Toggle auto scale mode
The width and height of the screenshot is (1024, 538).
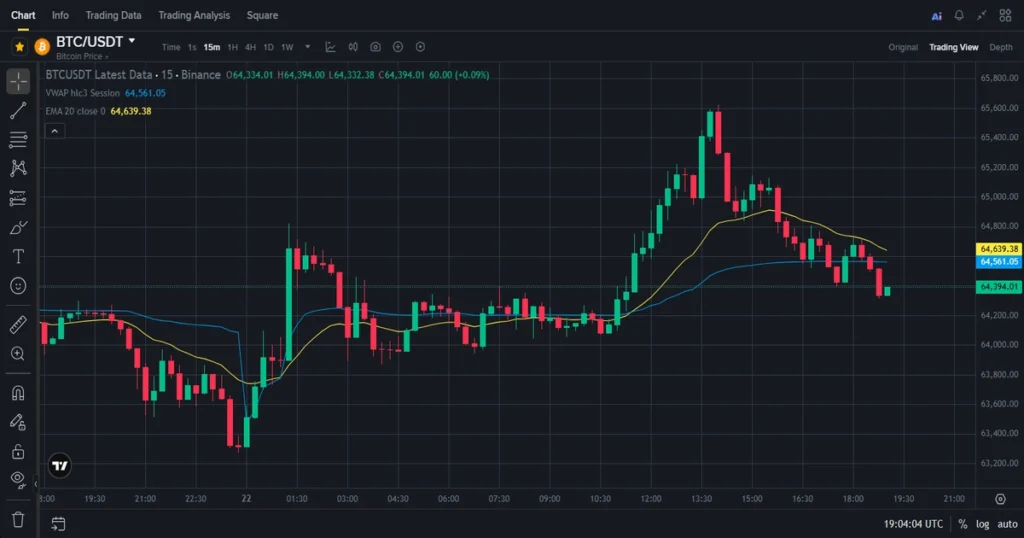tap(1007, 524)
